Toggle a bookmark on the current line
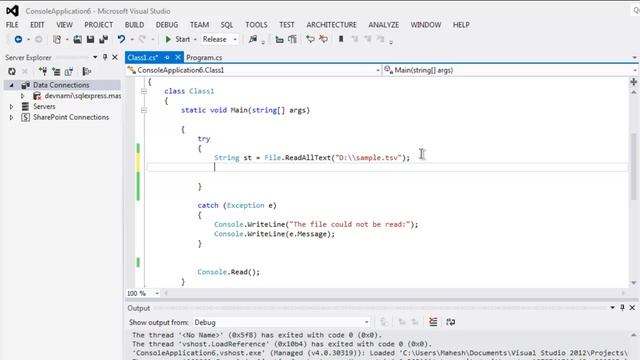The height and width of the screenshot is (360, 640). pos(341,39)
